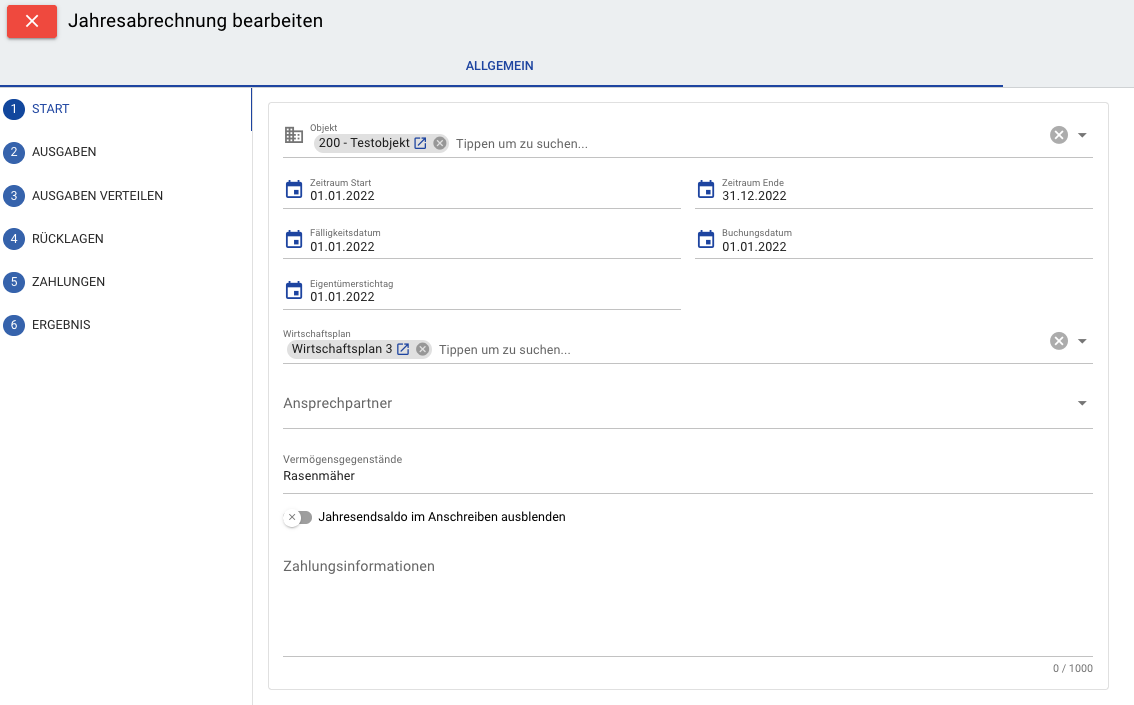Expand the Wirtschaftsplan dropdown arrow
Screen dimensions: 1134x705
click(x=1082, y=341)
